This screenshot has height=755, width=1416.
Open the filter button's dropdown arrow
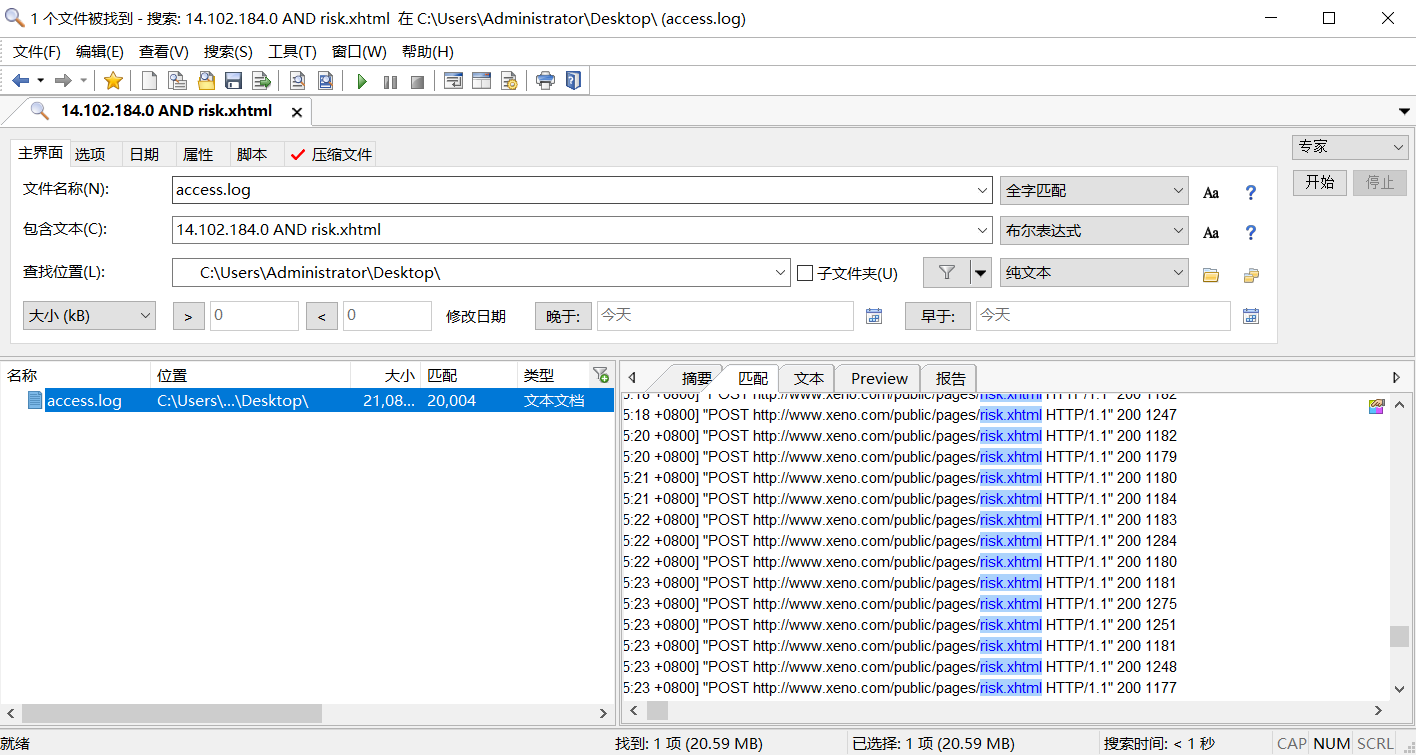coord(981,272)
